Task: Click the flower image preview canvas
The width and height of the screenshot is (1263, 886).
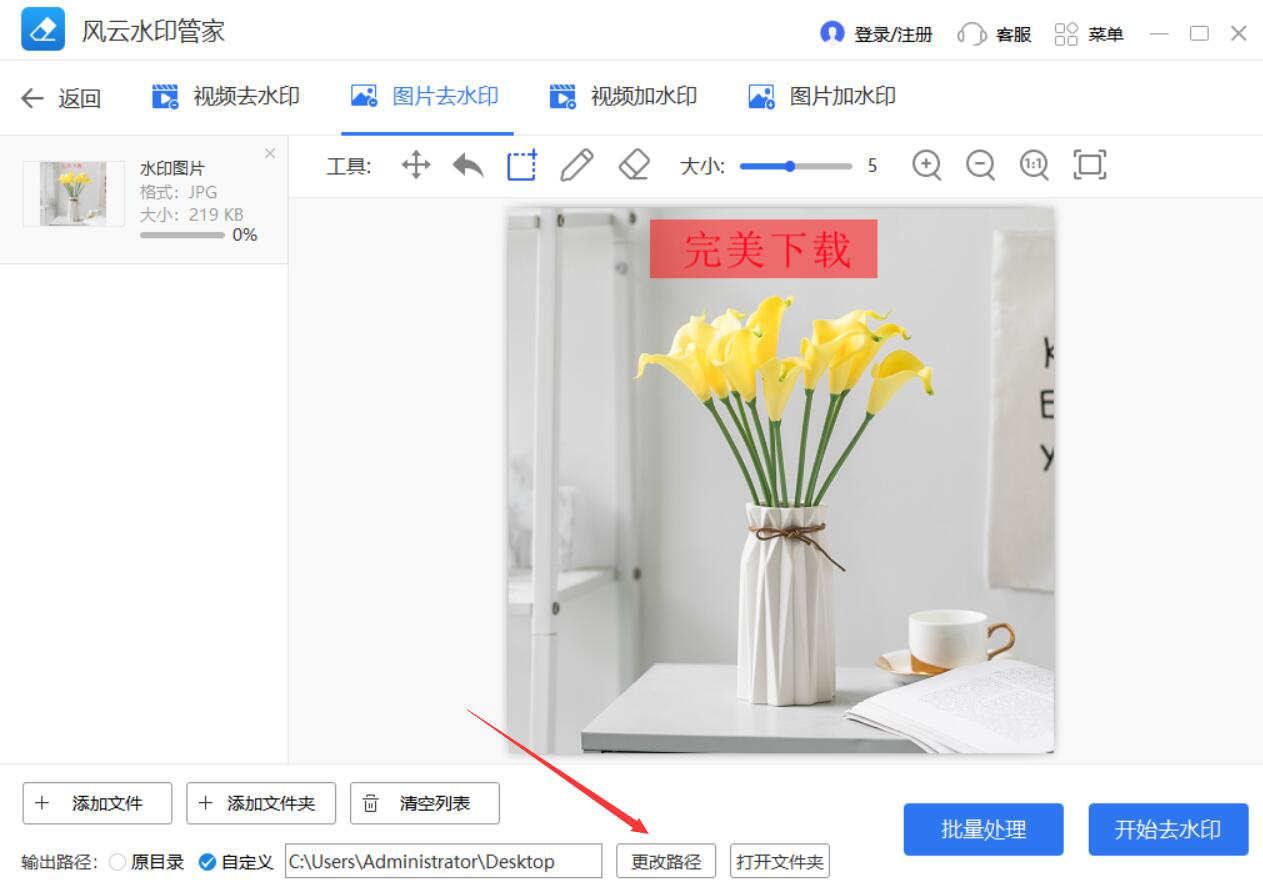Action: (780, 480)
